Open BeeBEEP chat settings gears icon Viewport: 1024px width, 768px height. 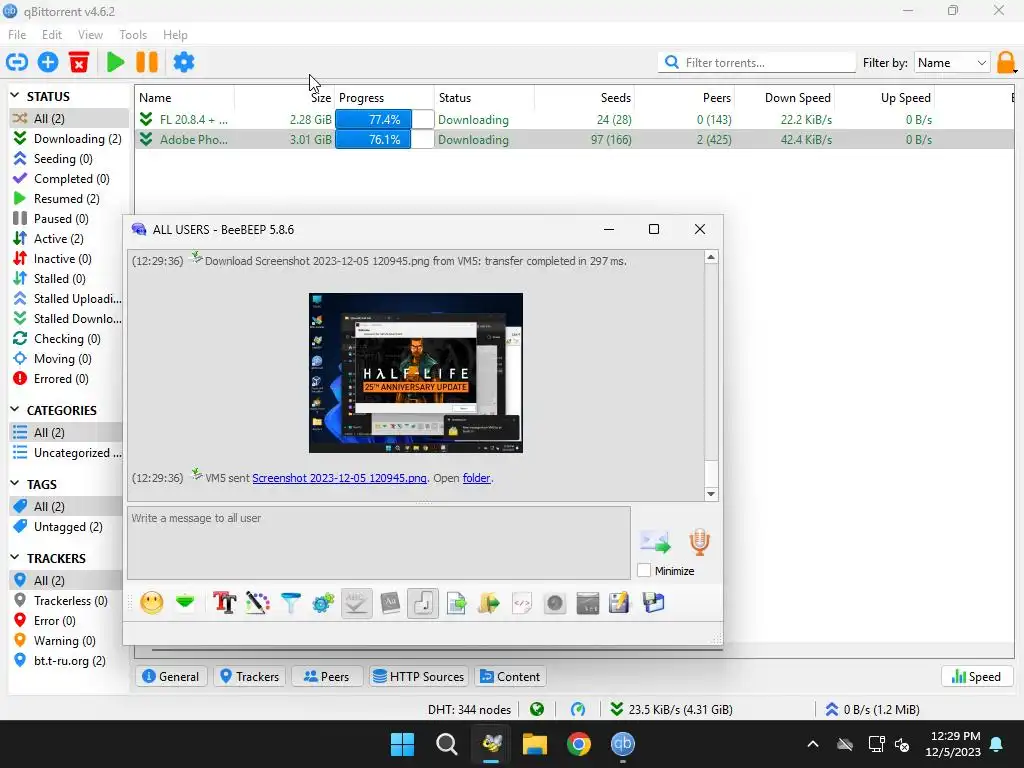tap(323, 603)
